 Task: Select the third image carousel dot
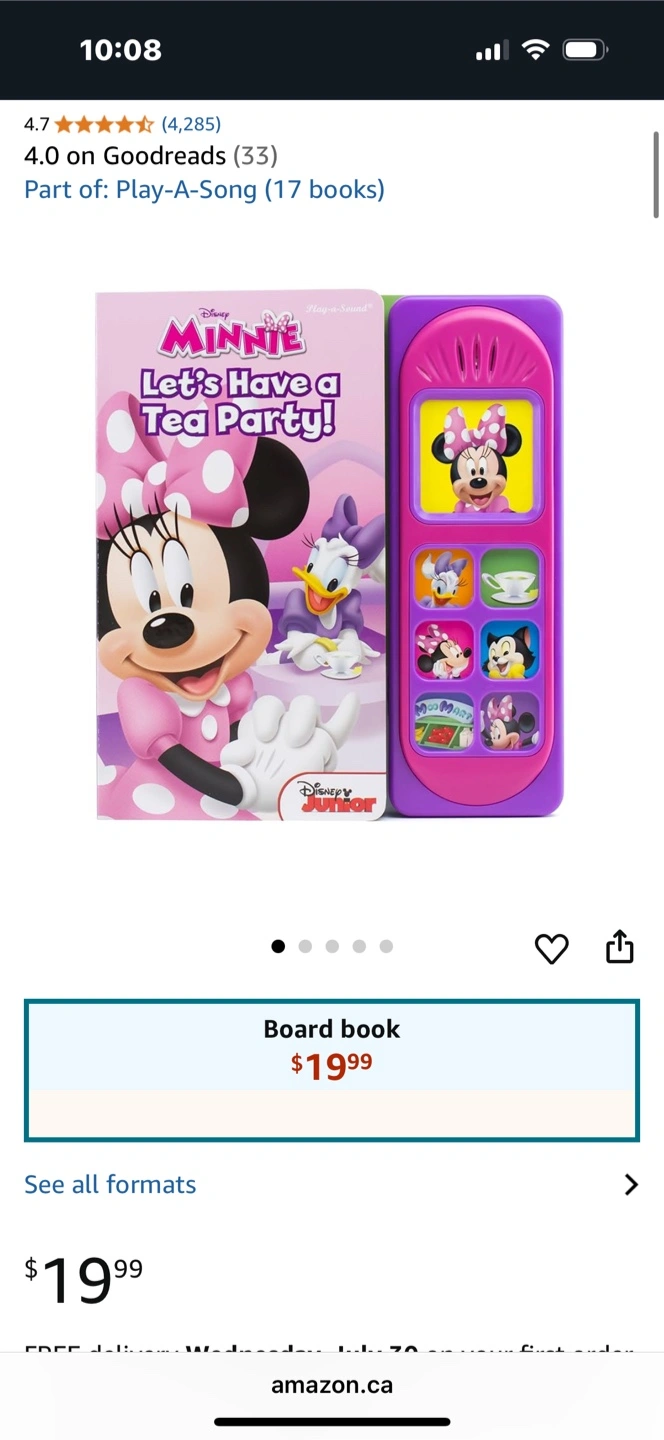point(332,946)
